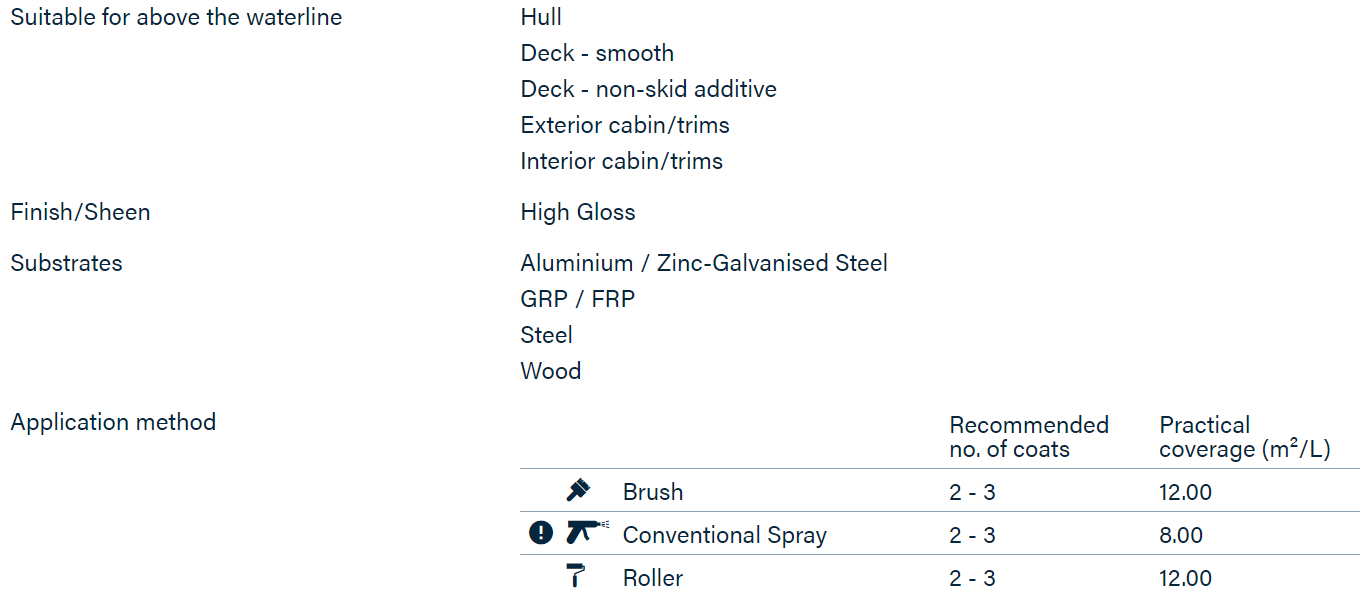The height and width of the screenshot is (597, 1362).
Task: Click the 12.00 coverage value for Roller
Action: (x=1186, y=578)
